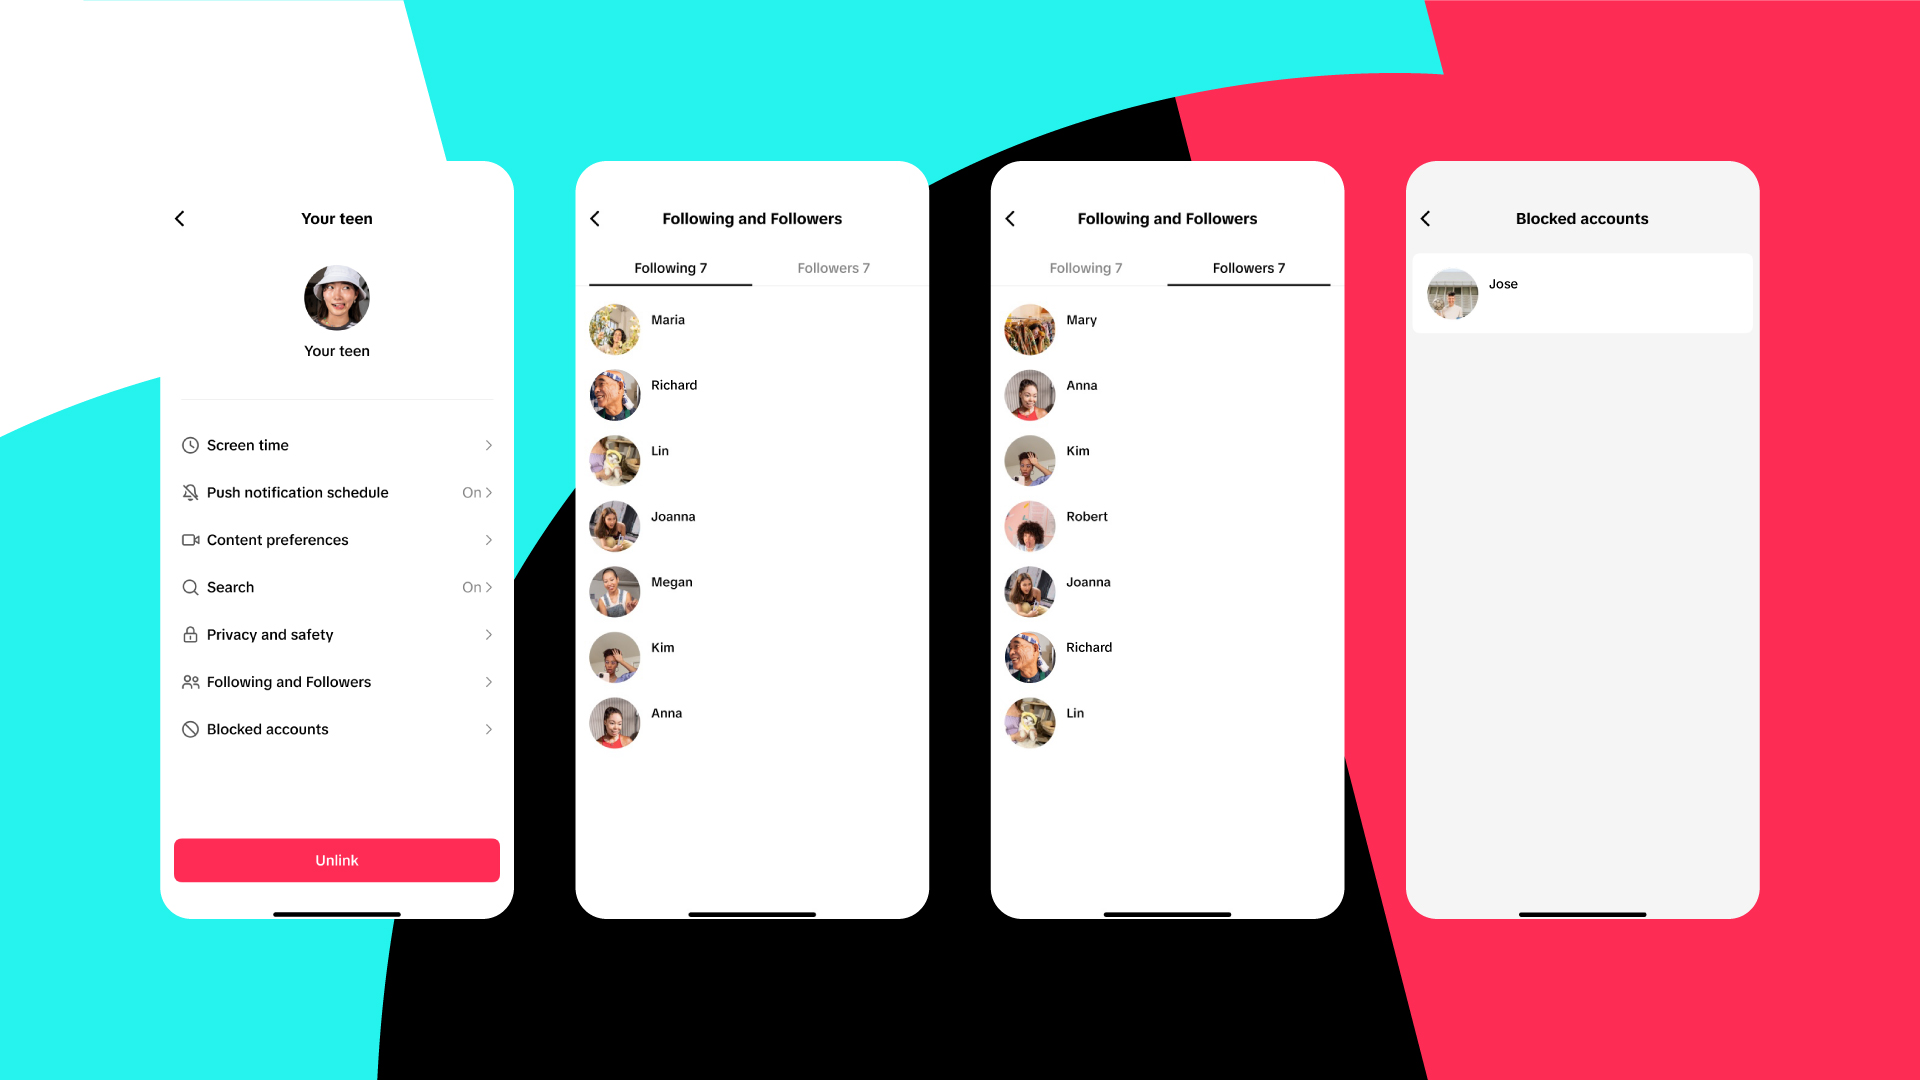This screenshot has height=1080, width=1920.
Task: Expand the Content preferences settings
Action: [336, 539]
